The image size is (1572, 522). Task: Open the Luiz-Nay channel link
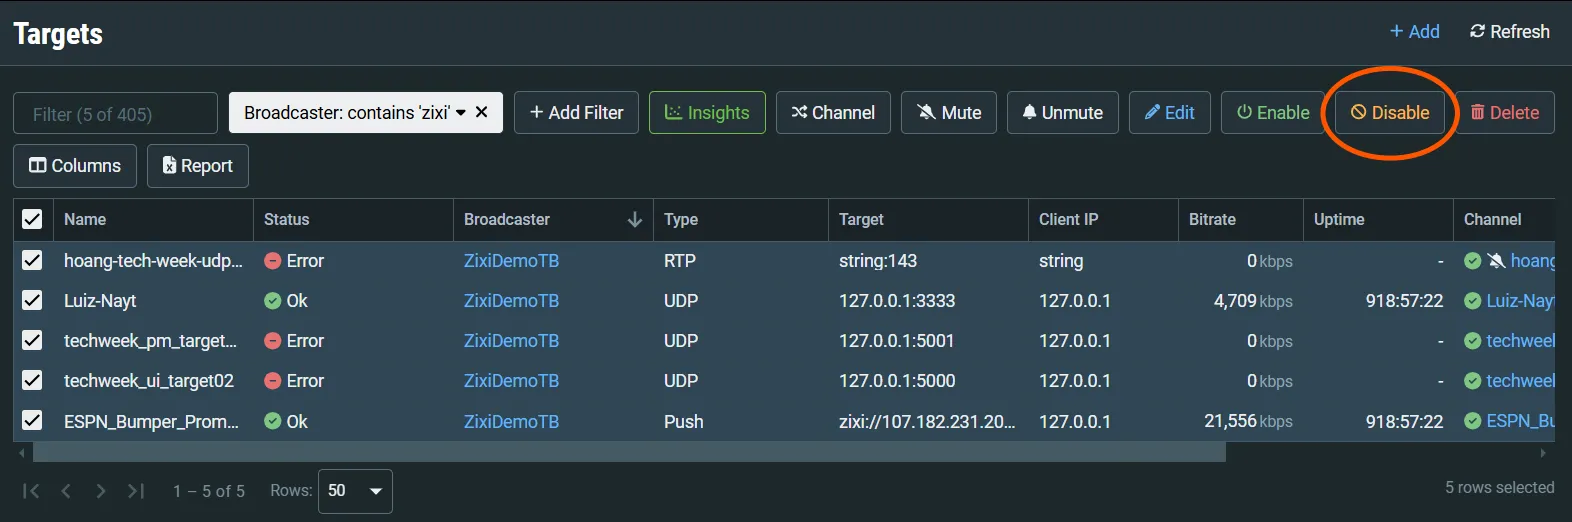(x=1520, y=301)
